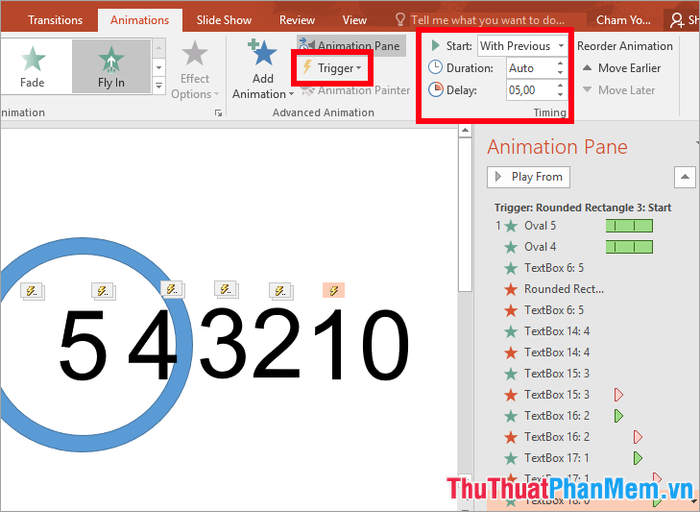700x512 pixels.
Task: Click the Share person icon
Action: point(677,20)
